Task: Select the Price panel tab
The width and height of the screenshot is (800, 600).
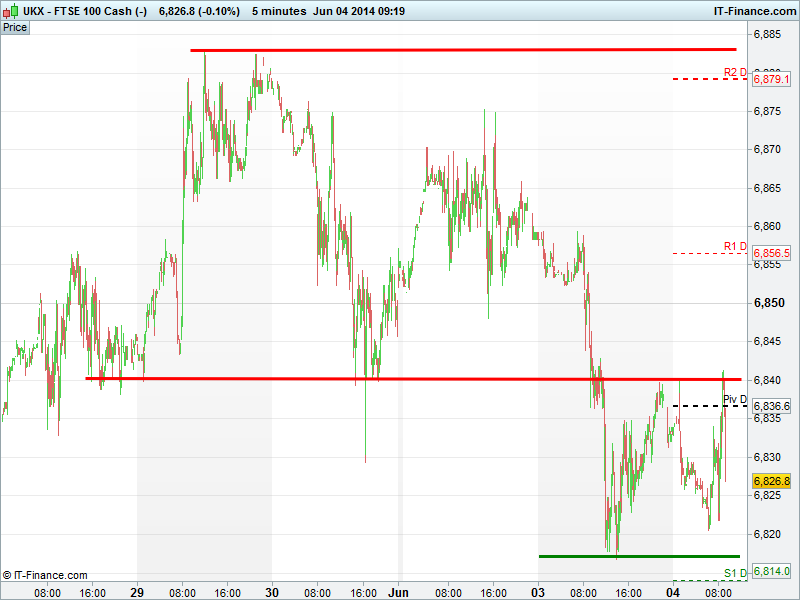Action: (15, 27)
